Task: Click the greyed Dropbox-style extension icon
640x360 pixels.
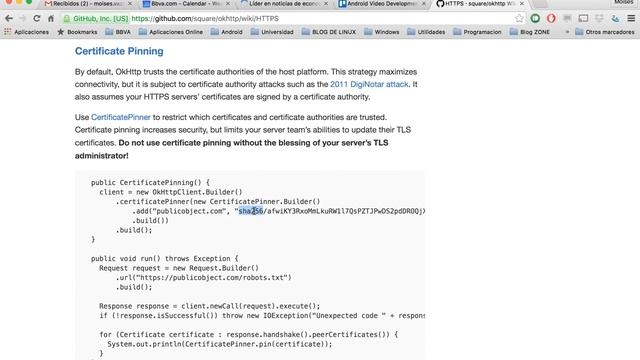Action: (x=599, y=18)
